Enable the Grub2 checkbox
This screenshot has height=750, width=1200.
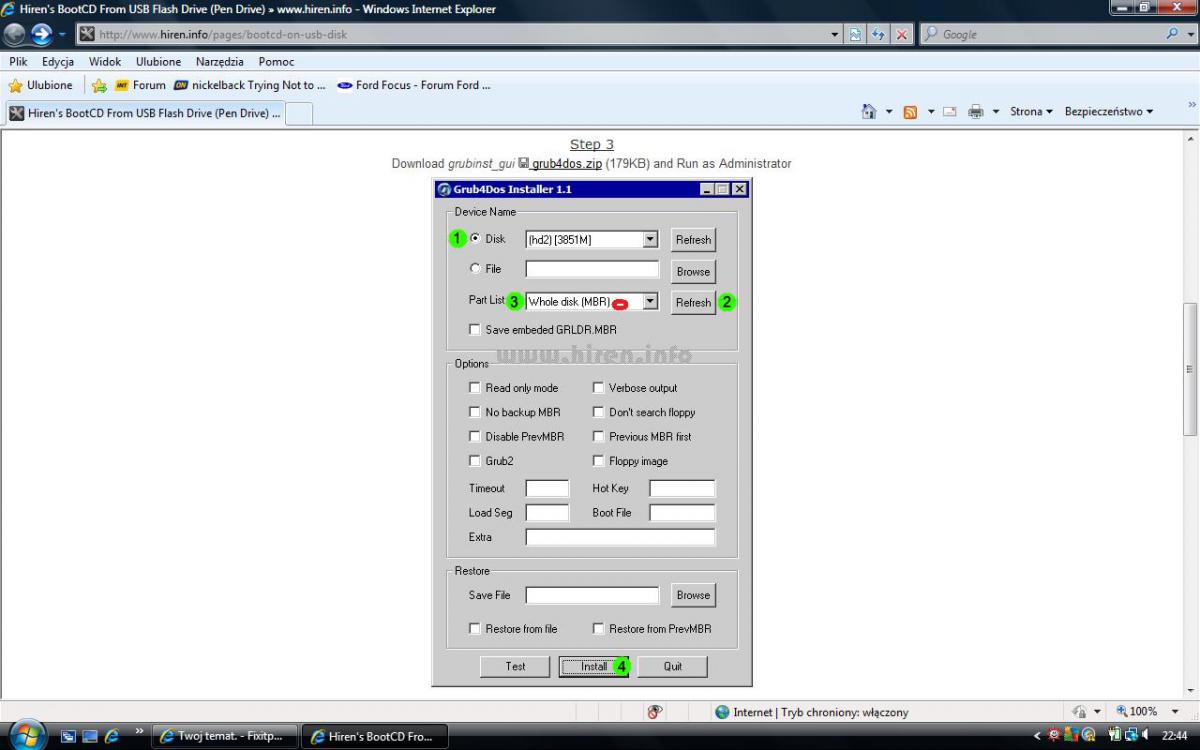pos(475,461)
